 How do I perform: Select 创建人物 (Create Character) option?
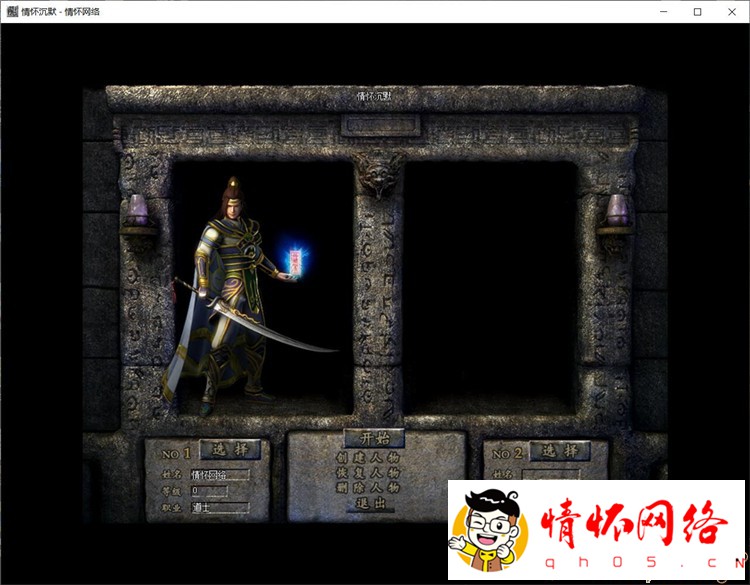click(367, 457)
